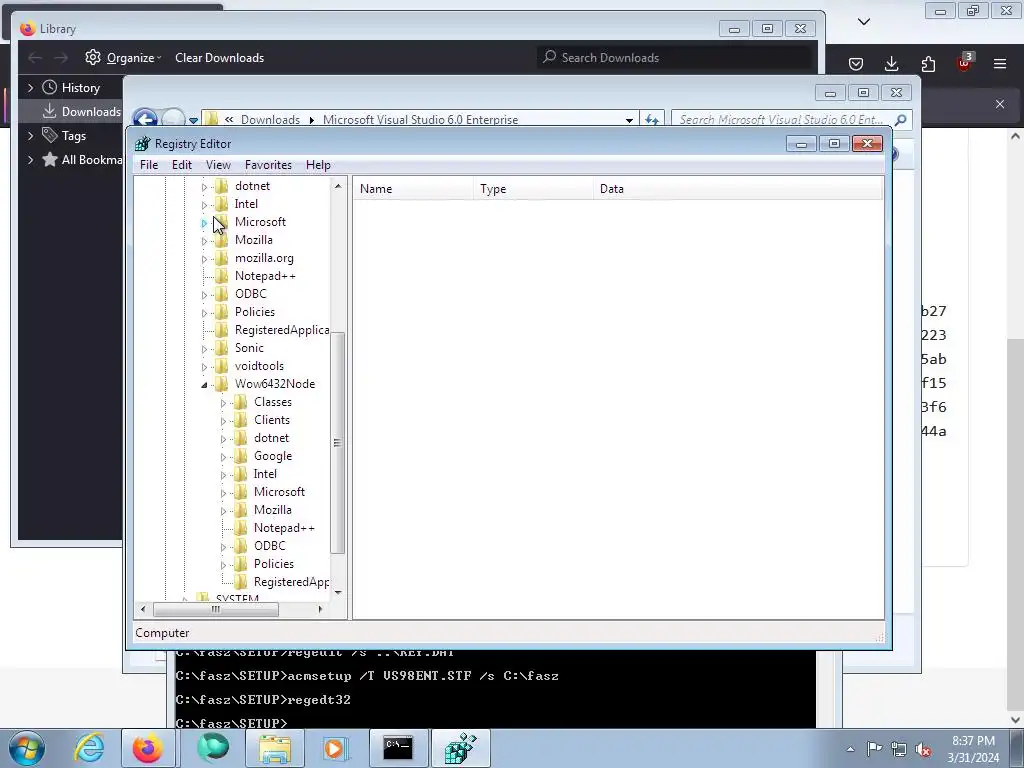Click the RegisteredApplica key label
This screenshot has width=1024, height=768.
[281, 330]
